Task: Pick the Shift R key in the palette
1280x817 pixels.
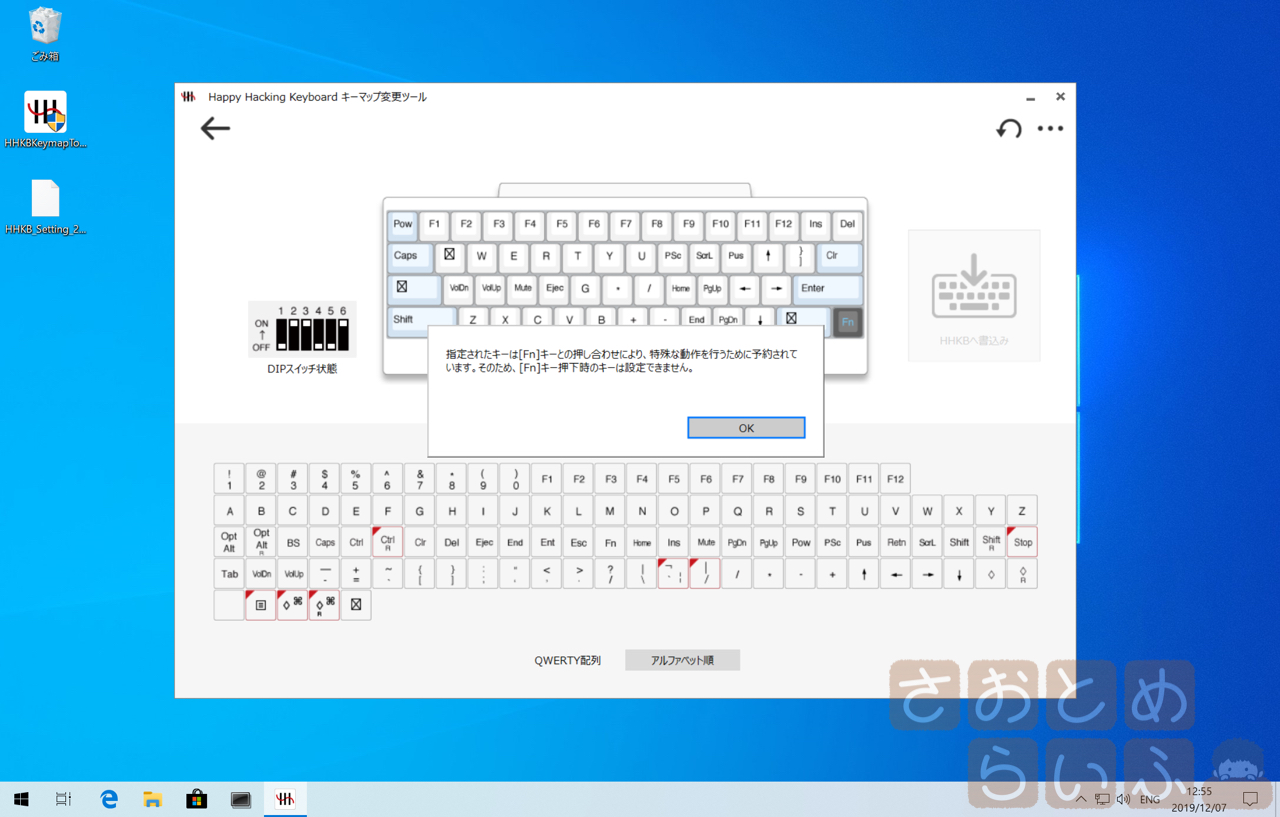Action: pos(991,542)
